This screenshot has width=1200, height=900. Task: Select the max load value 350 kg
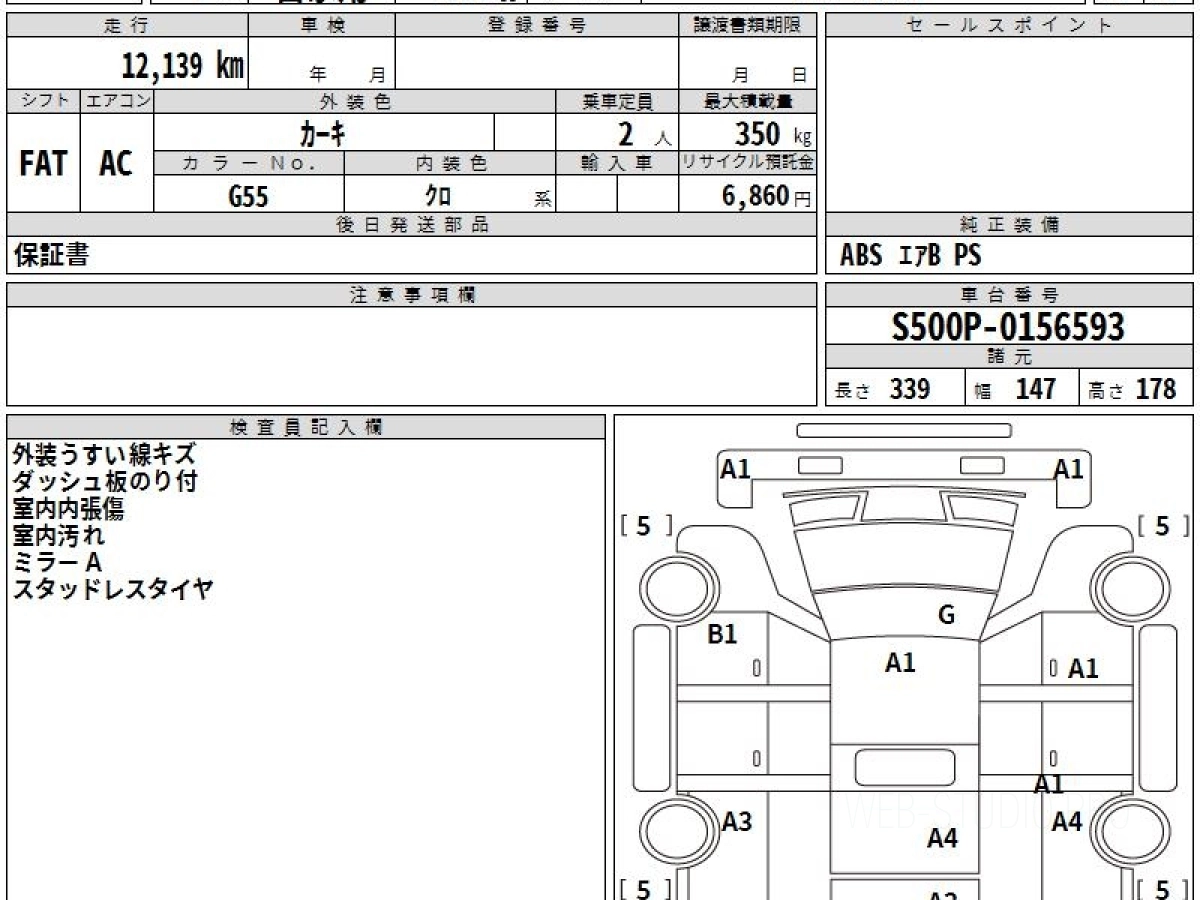coord(772,134)
